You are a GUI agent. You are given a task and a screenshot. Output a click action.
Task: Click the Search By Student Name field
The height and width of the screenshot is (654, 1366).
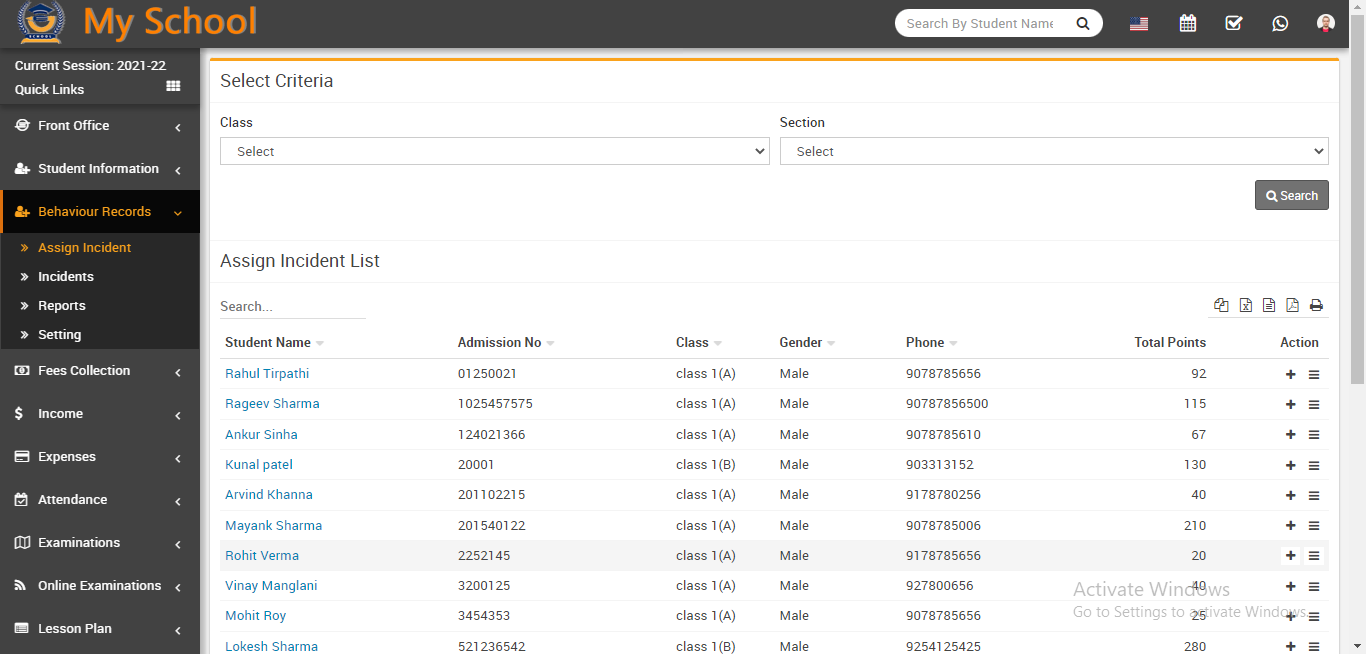point(980,24)
